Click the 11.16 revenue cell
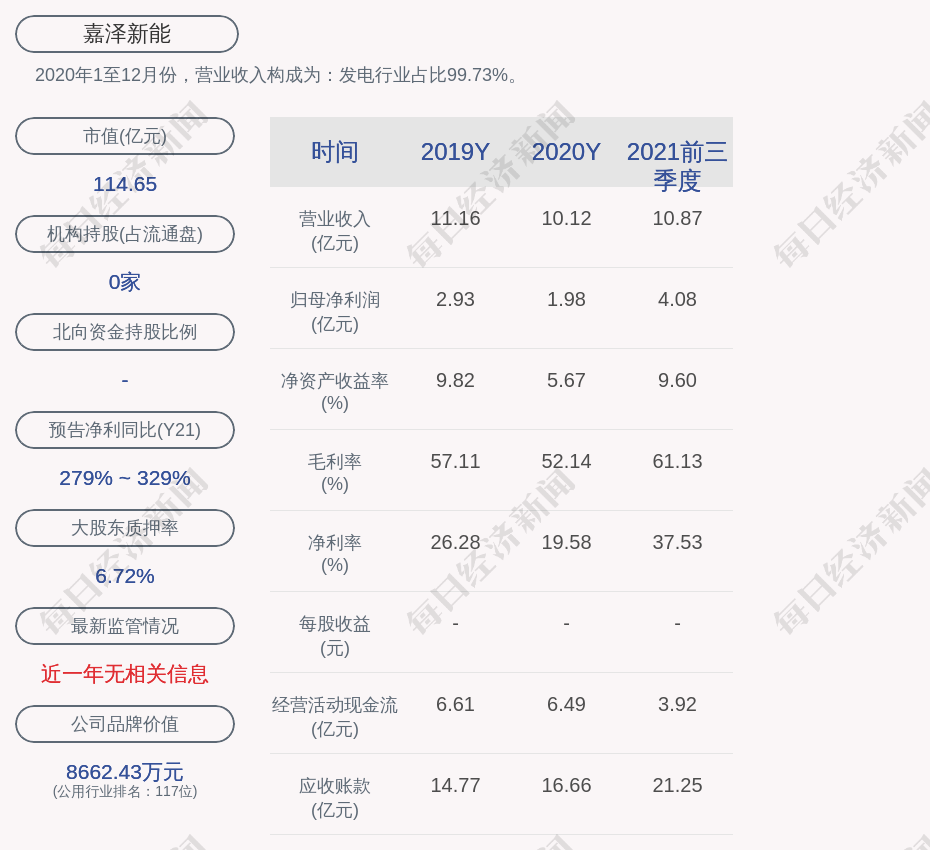This screenshot has width=930, height=850. point(456,218)
